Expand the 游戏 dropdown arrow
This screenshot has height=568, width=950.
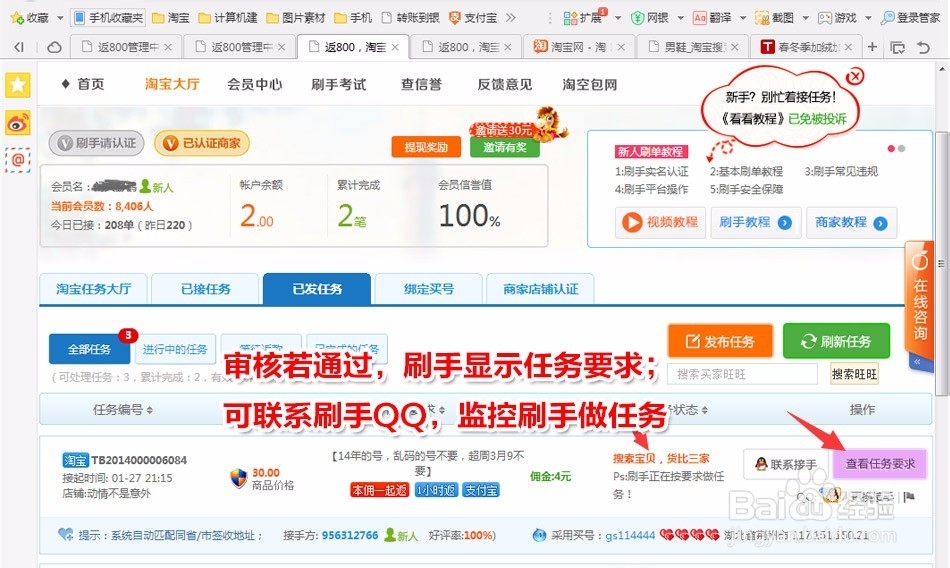[868, 18]
